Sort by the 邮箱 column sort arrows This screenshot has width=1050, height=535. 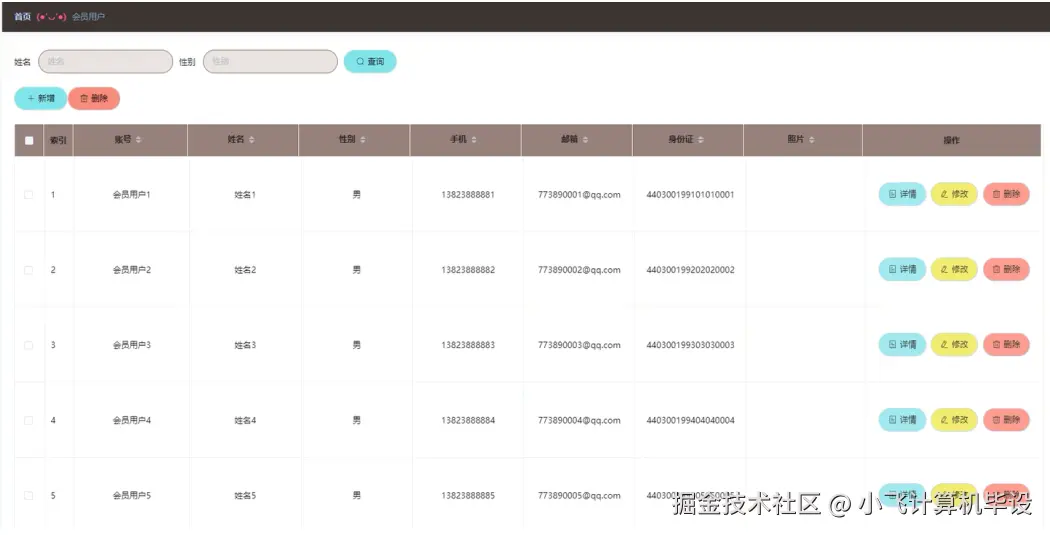click(x=585, y=140)
